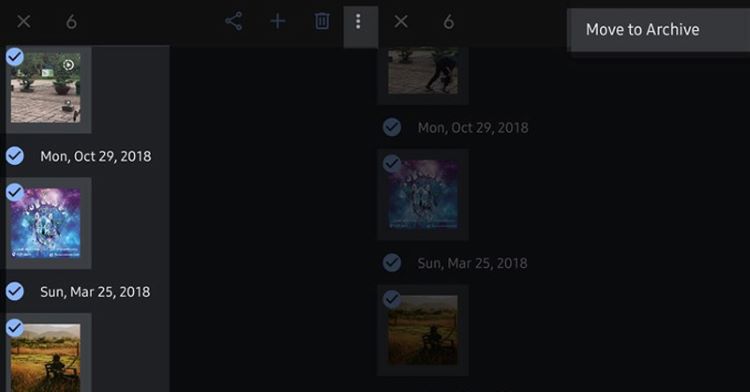Click the X icon in the right panel

pyautogui.click(x=401, y=22)
